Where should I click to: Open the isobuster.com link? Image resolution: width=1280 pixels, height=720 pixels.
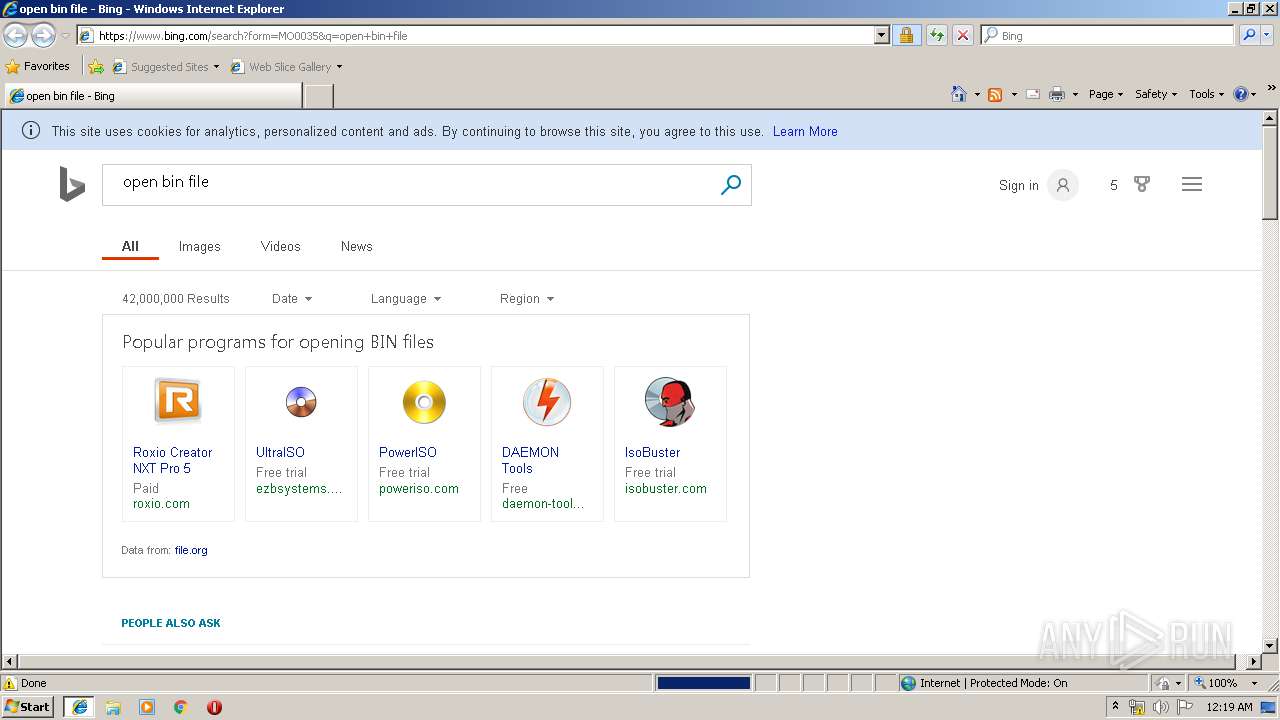coord(666,489)
